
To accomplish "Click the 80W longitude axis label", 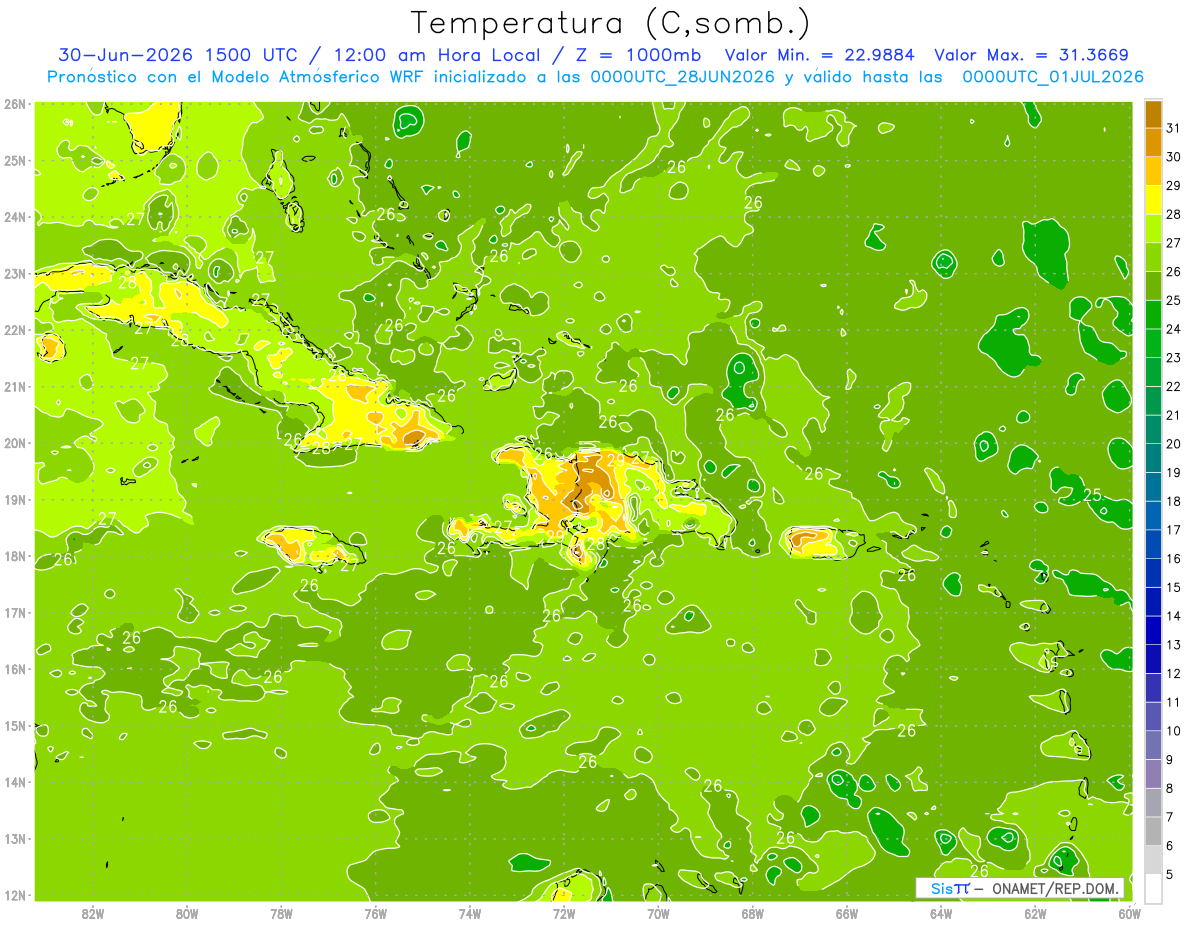I will point(186,913).
